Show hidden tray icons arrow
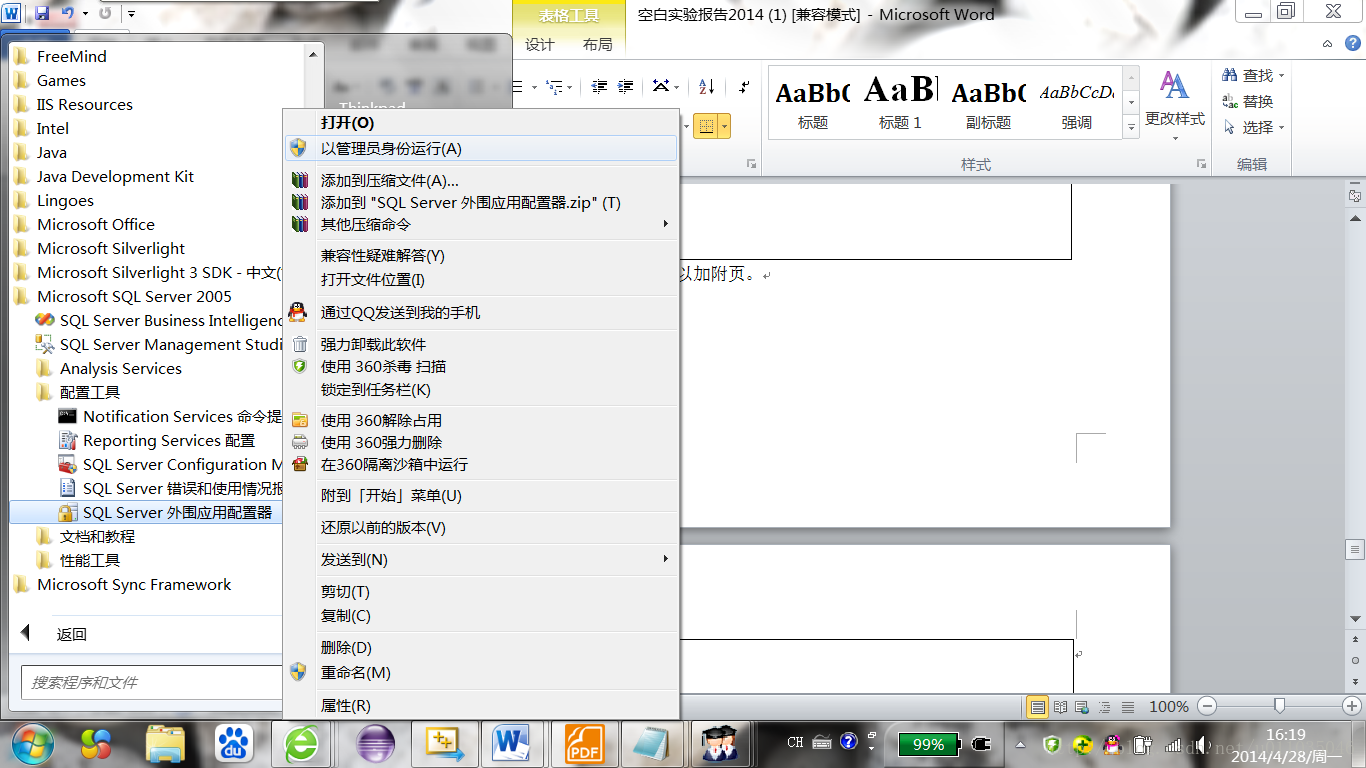Screen dimensions: 1366x768 pyautogui.click(x=1021, y=744)
